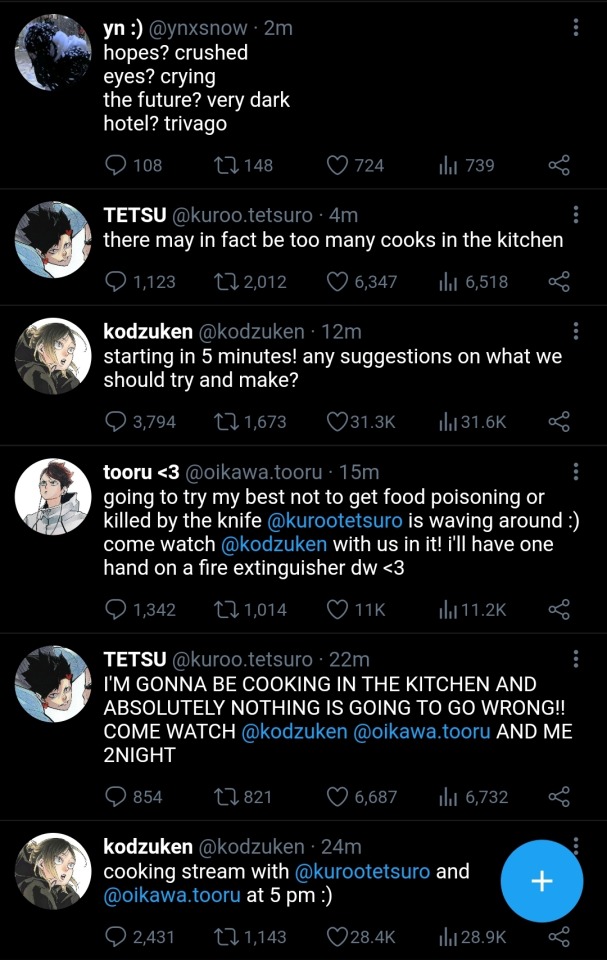Share TETSU's all-caps cooking tweet
Image resolution: width=607 pixels, height=960 pixels.
(559, 797)
